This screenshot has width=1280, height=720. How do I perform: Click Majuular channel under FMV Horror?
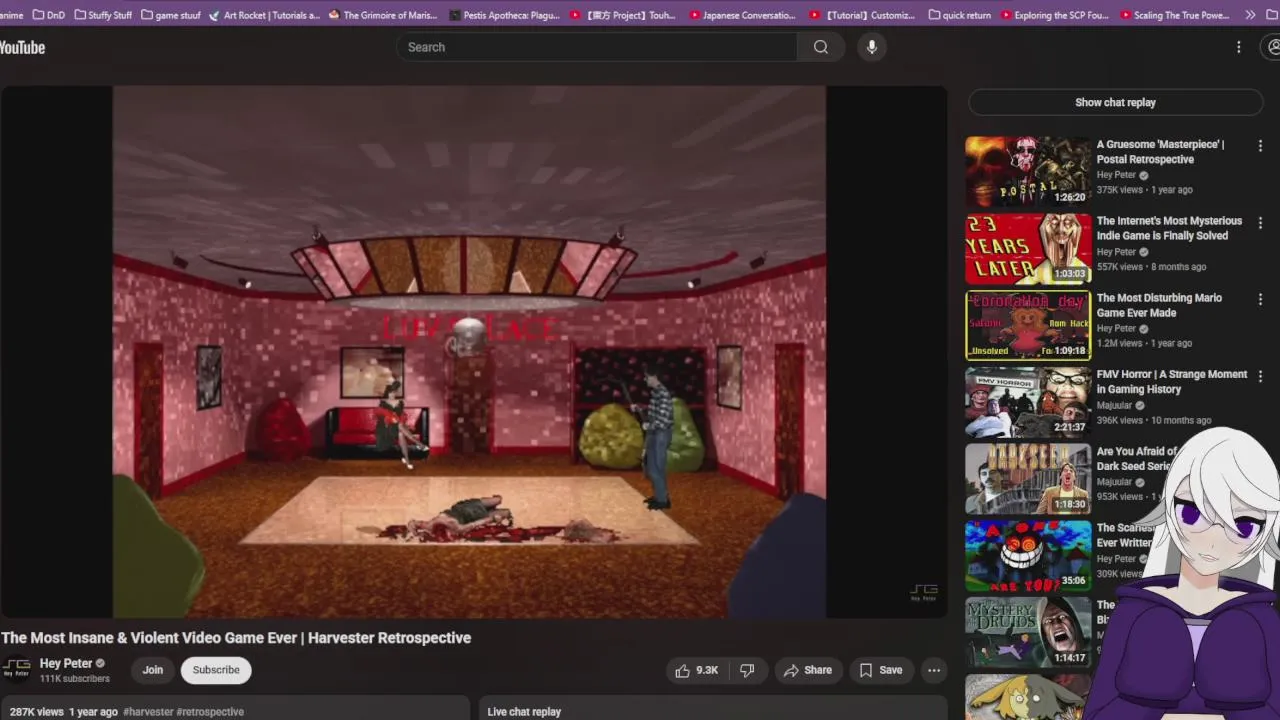[x=1114, y=405]
